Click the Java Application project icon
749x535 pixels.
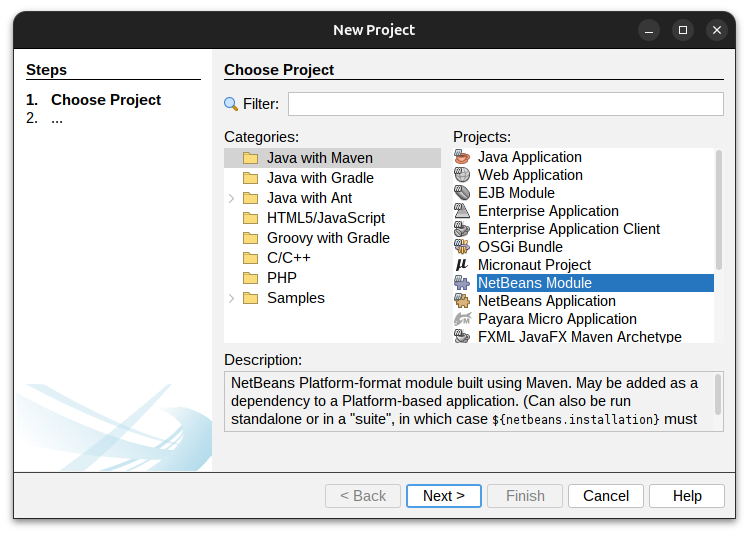point(462,157)
